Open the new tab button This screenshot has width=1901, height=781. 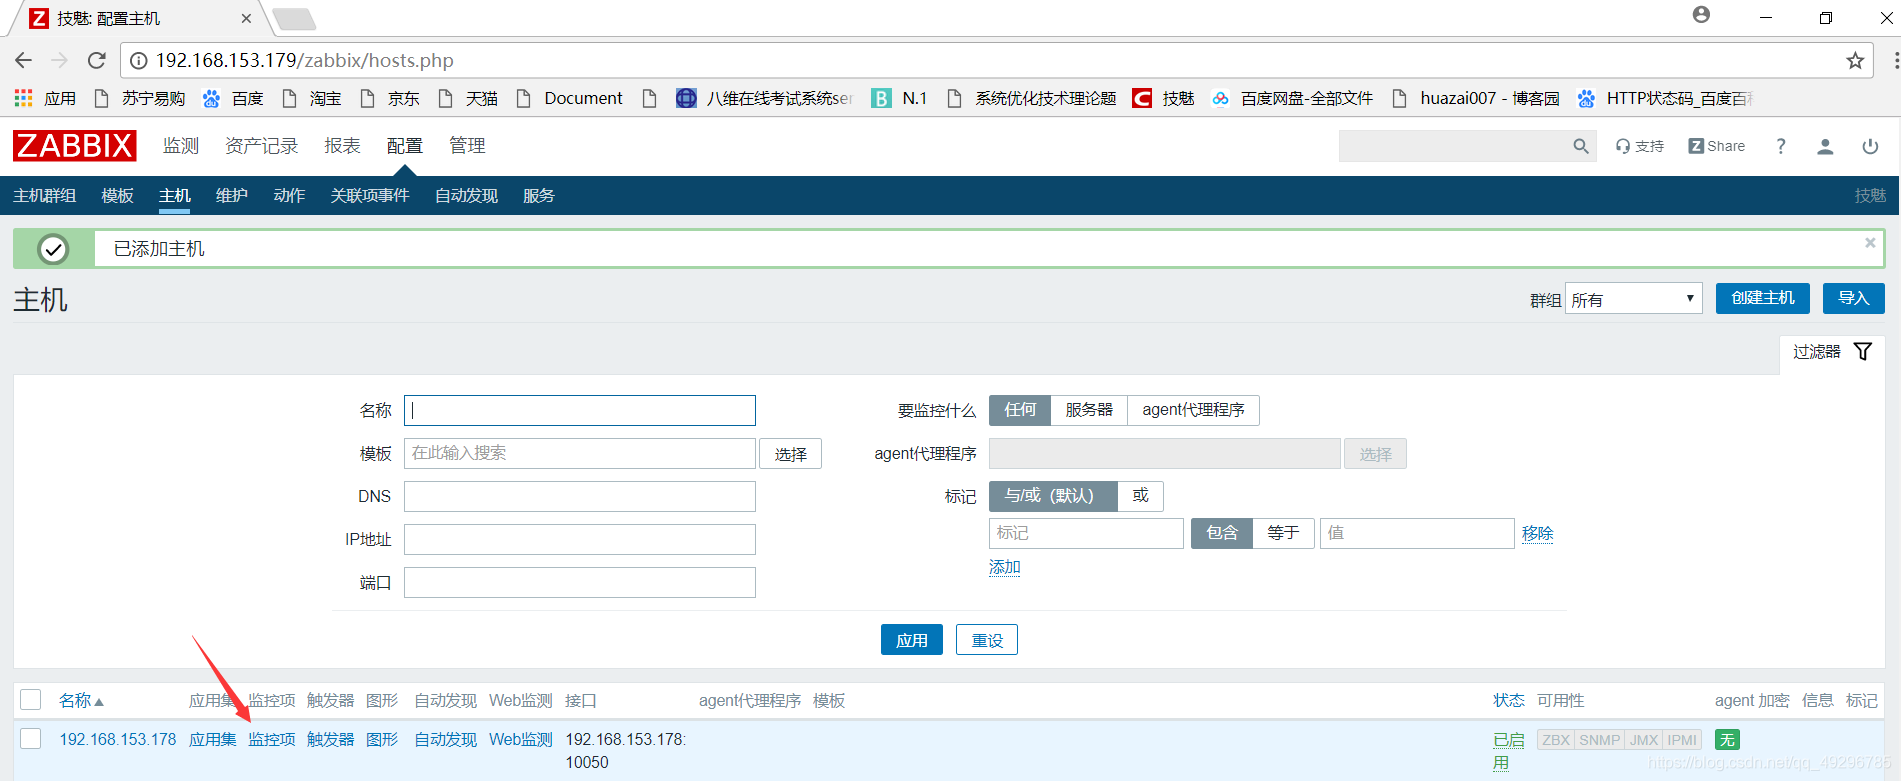point(293,18)
